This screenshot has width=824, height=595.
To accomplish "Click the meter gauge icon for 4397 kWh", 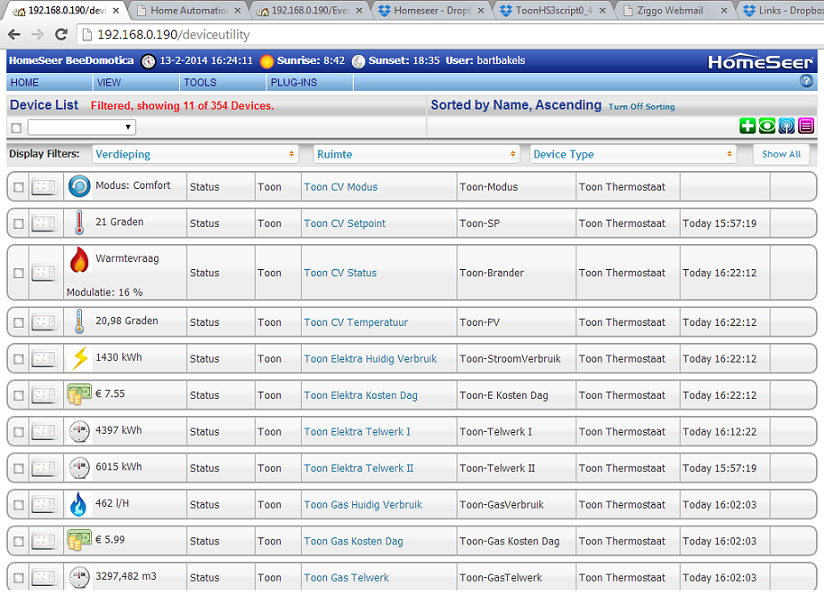I will pyautogui.click(x=79, y=431).
